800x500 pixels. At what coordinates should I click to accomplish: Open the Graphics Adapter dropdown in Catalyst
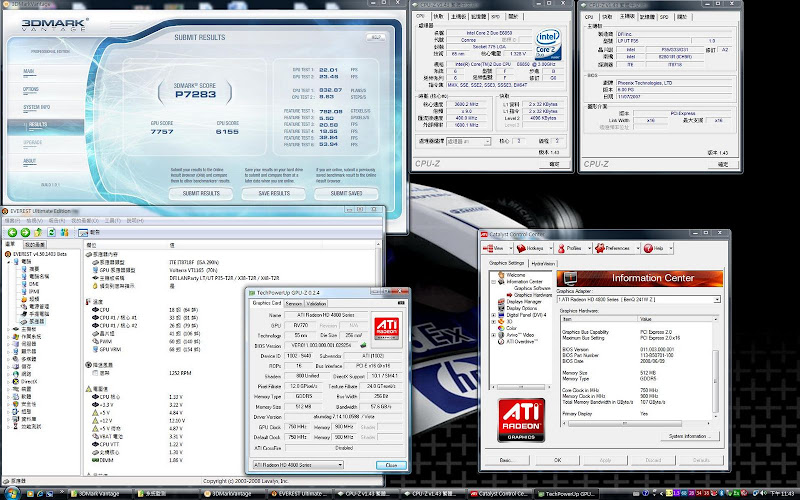(716, 299)
